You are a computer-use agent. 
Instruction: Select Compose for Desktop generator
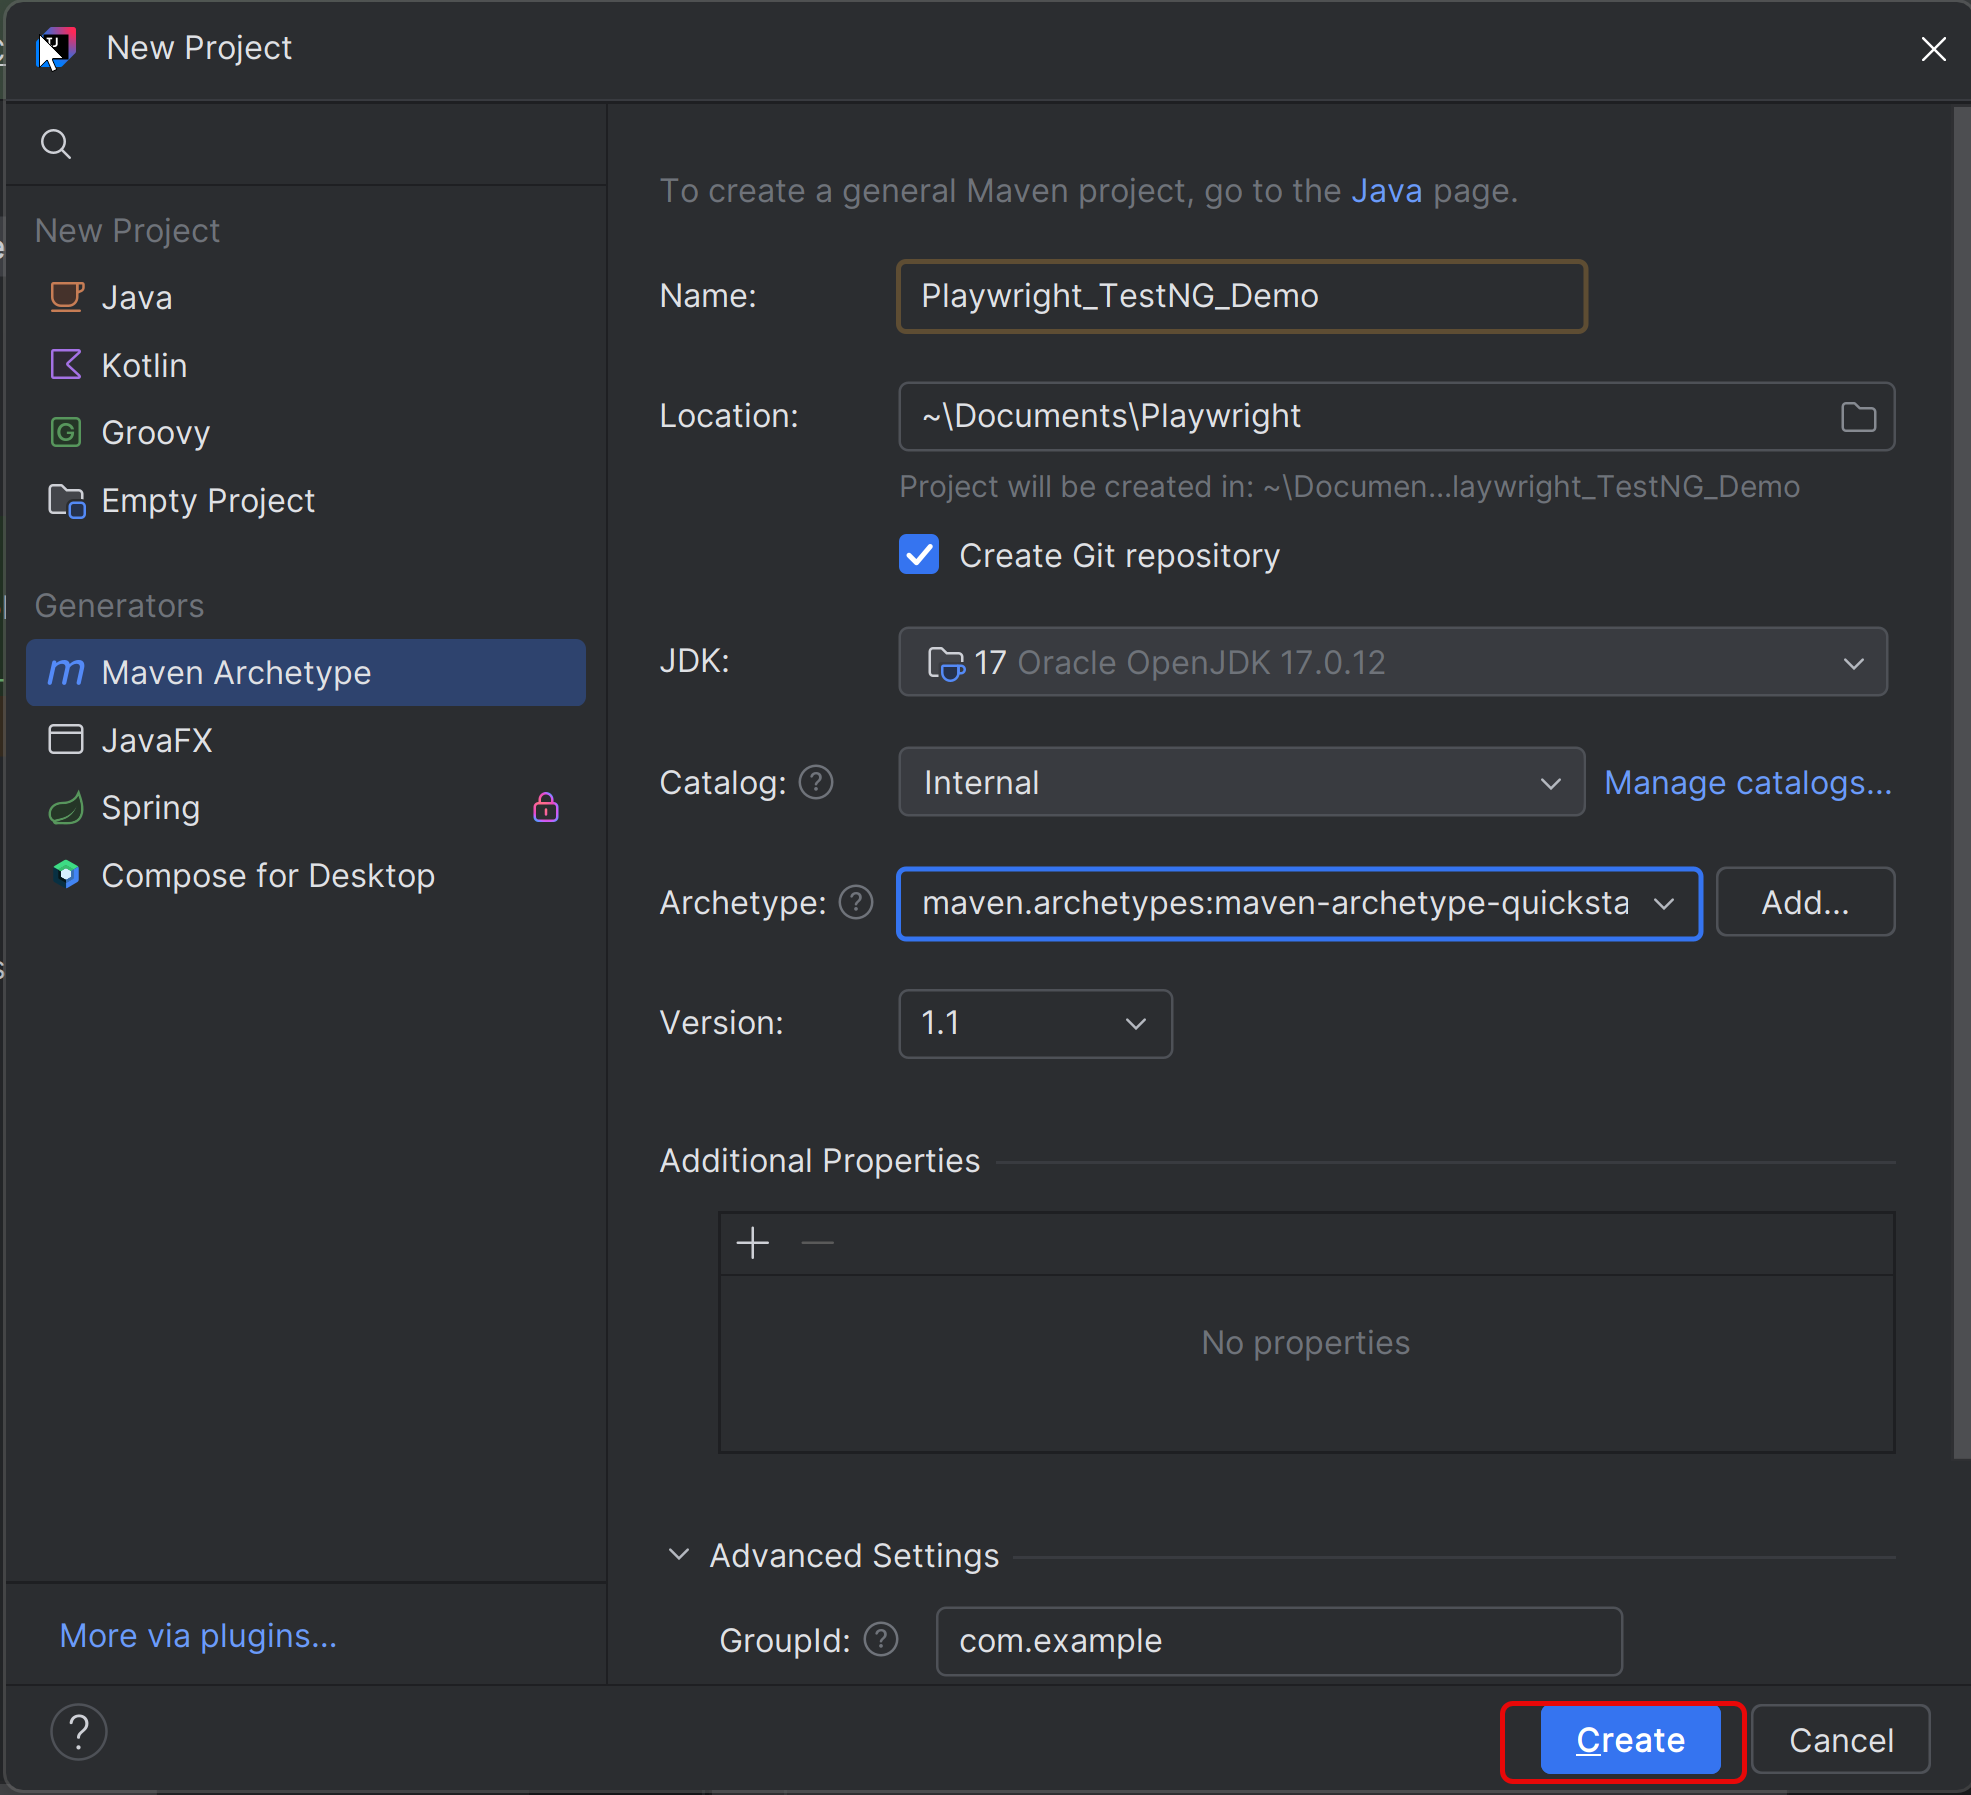tap(267, 876)
